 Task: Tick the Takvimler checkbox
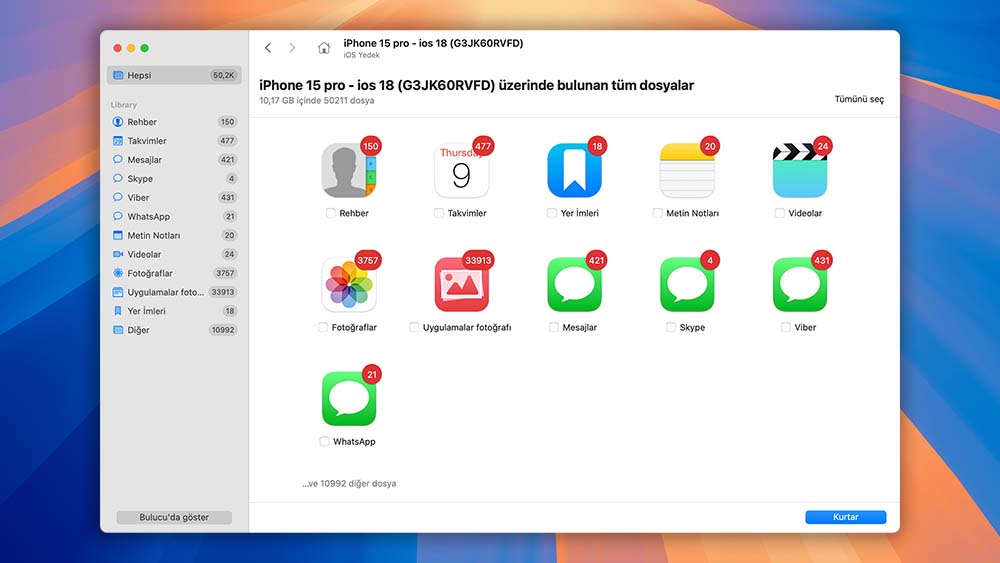(x=439, y=213)
